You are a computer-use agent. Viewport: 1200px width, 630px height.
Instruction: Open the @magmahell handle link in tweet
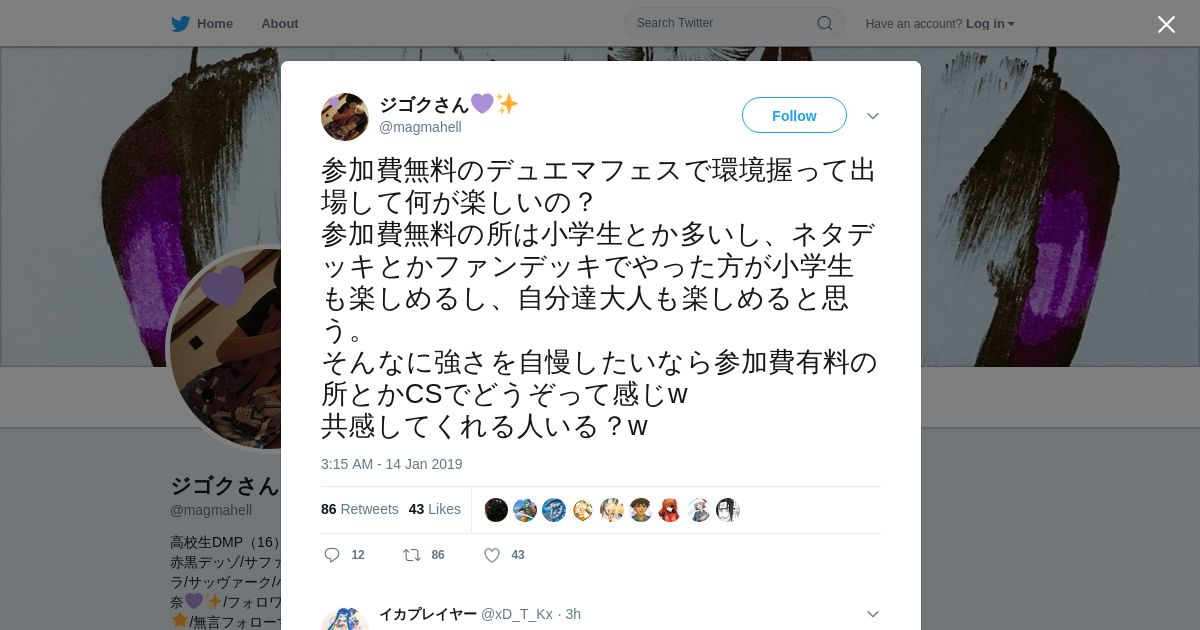420,127
